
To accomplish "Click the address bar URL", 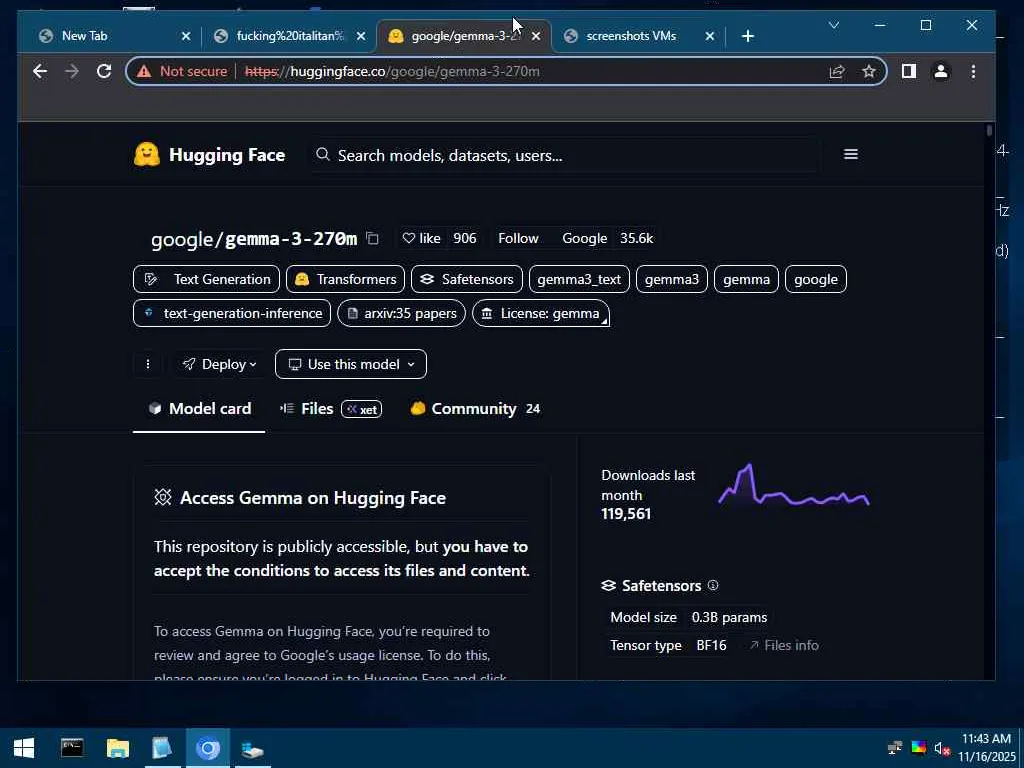I will coord(392,71).
